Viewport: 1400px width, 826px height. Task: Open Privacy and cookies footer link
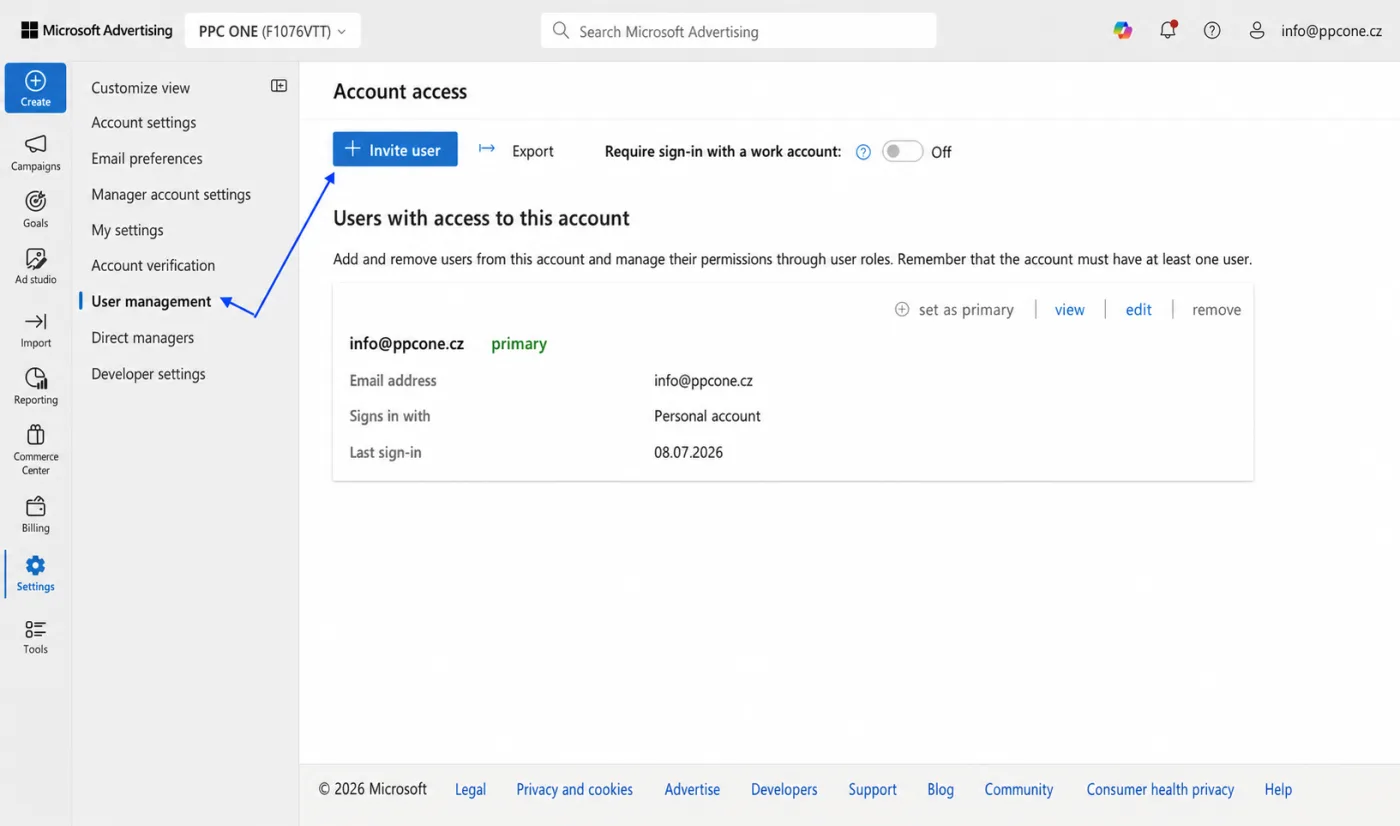[x=574, y=789]
